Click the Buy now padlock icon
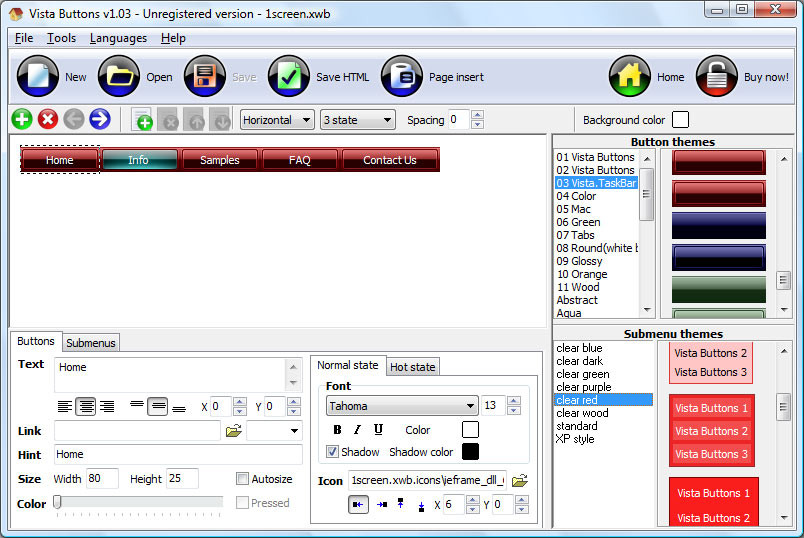The width and height of the screenshot is (804, 538). [716, 76]
